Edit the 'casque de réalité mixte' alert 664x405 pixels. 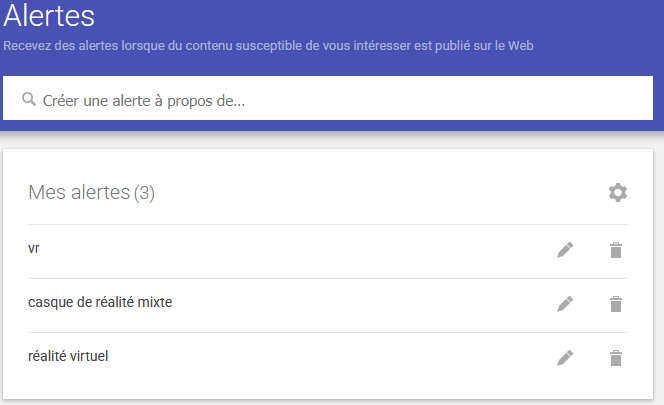point(565,304)
